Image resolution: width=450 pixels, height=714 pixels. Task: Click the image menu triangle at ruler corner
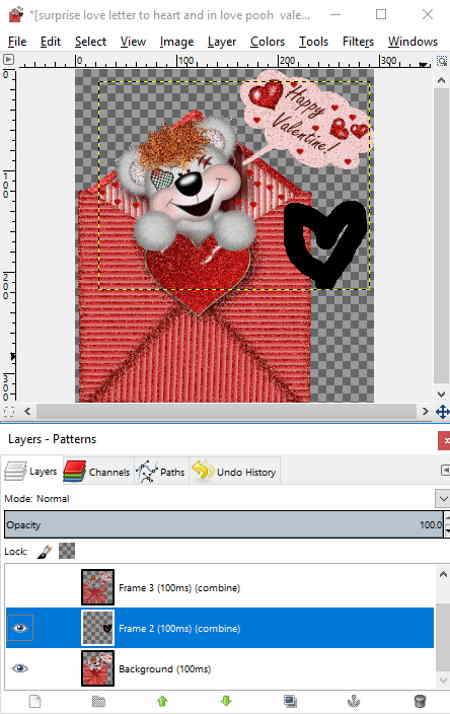[x=8, y=60]
